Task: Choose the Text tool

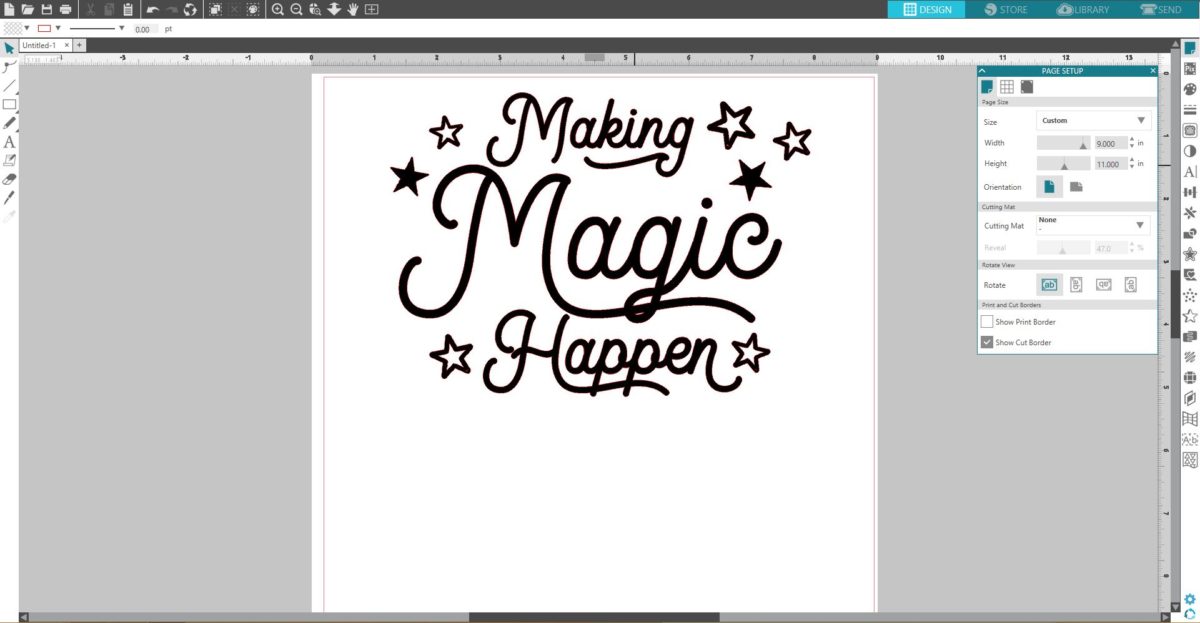Action: (10, 141)
